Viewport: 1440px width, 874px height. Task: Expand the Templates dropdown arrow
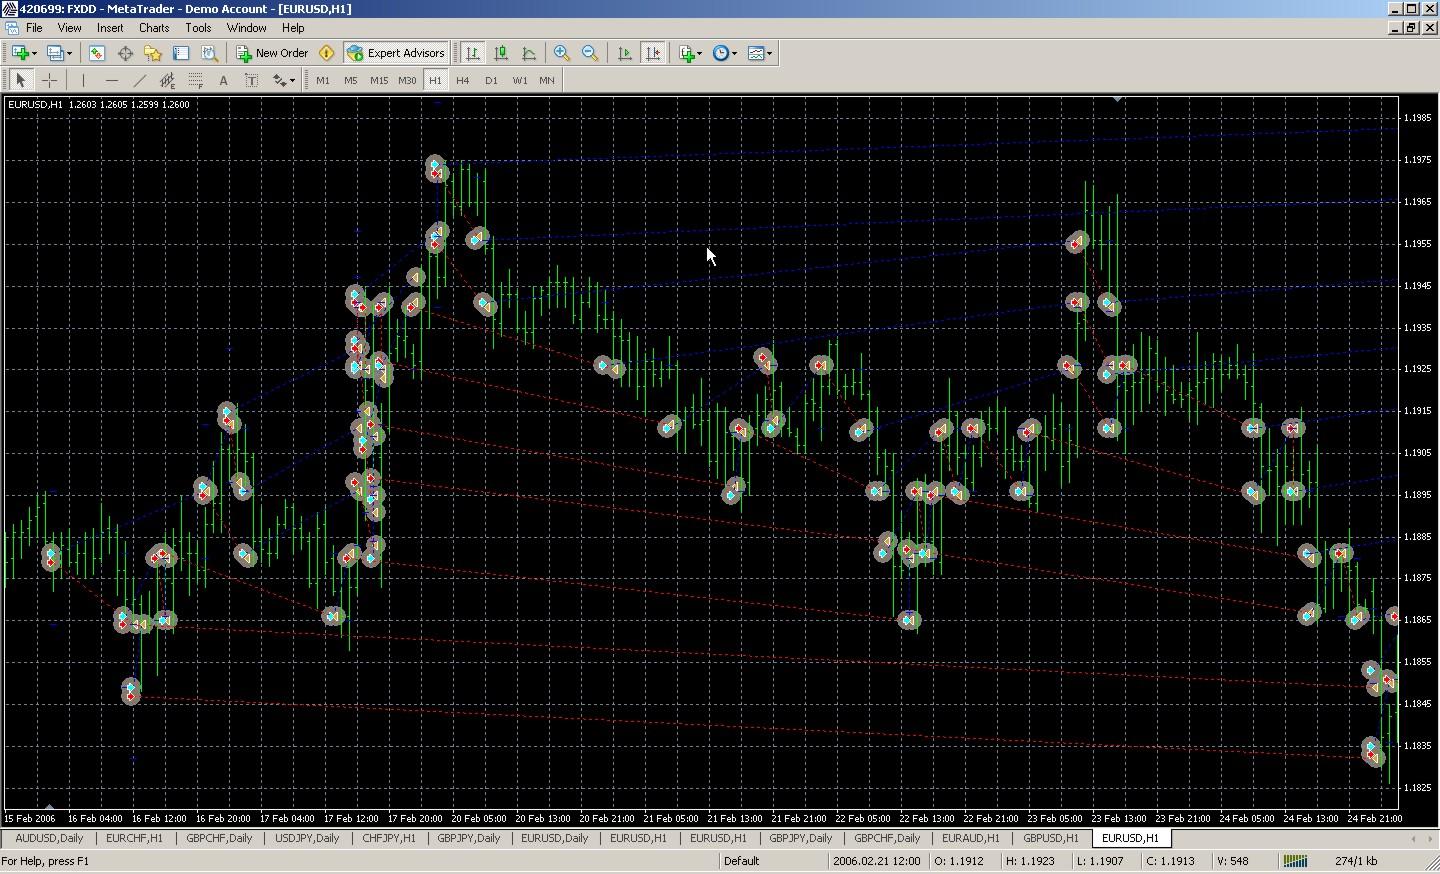[x=769, y=53]
